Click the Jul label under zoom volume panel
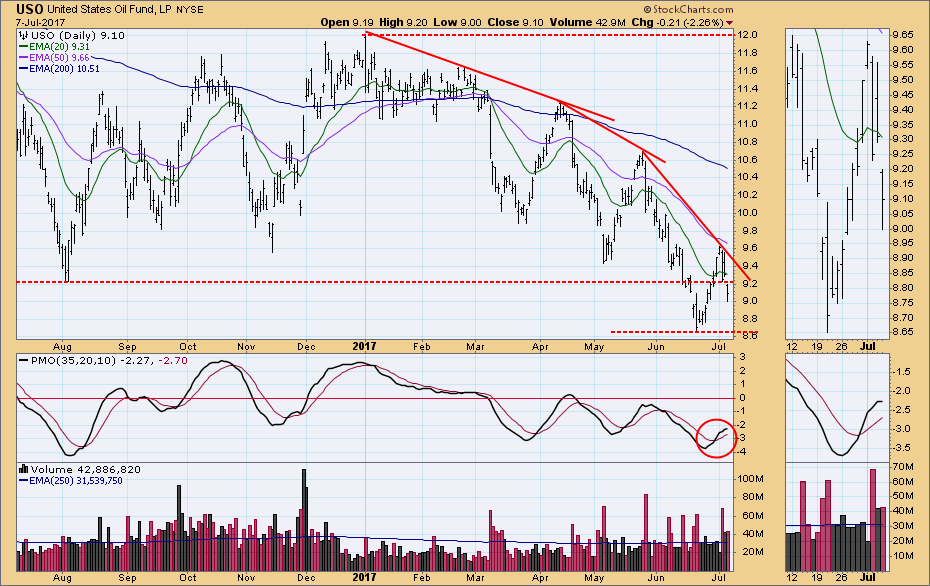The width and height of the screenshot is (930, 586). tap(868, 577)
